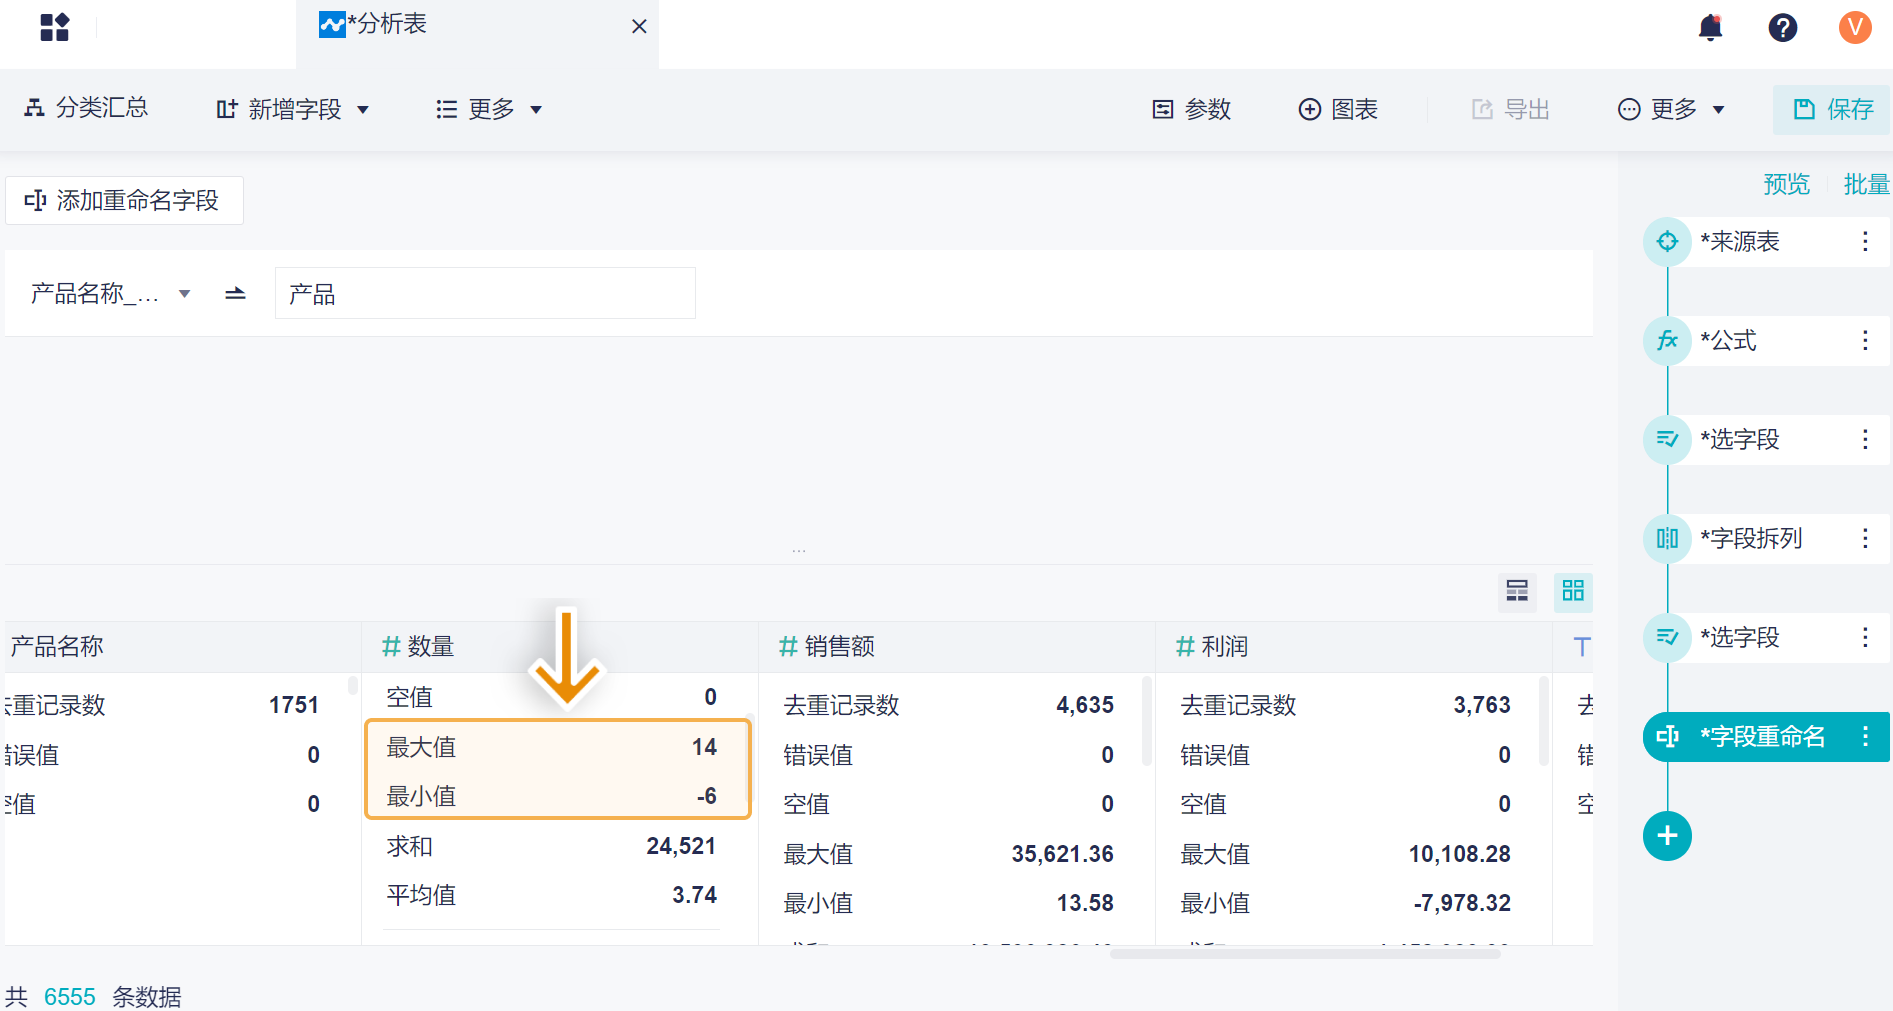The width and height of the screenshot is (1893, 1011).
Task: Click the swap arrows icon beside 产品名称
Action: [235, 293]
